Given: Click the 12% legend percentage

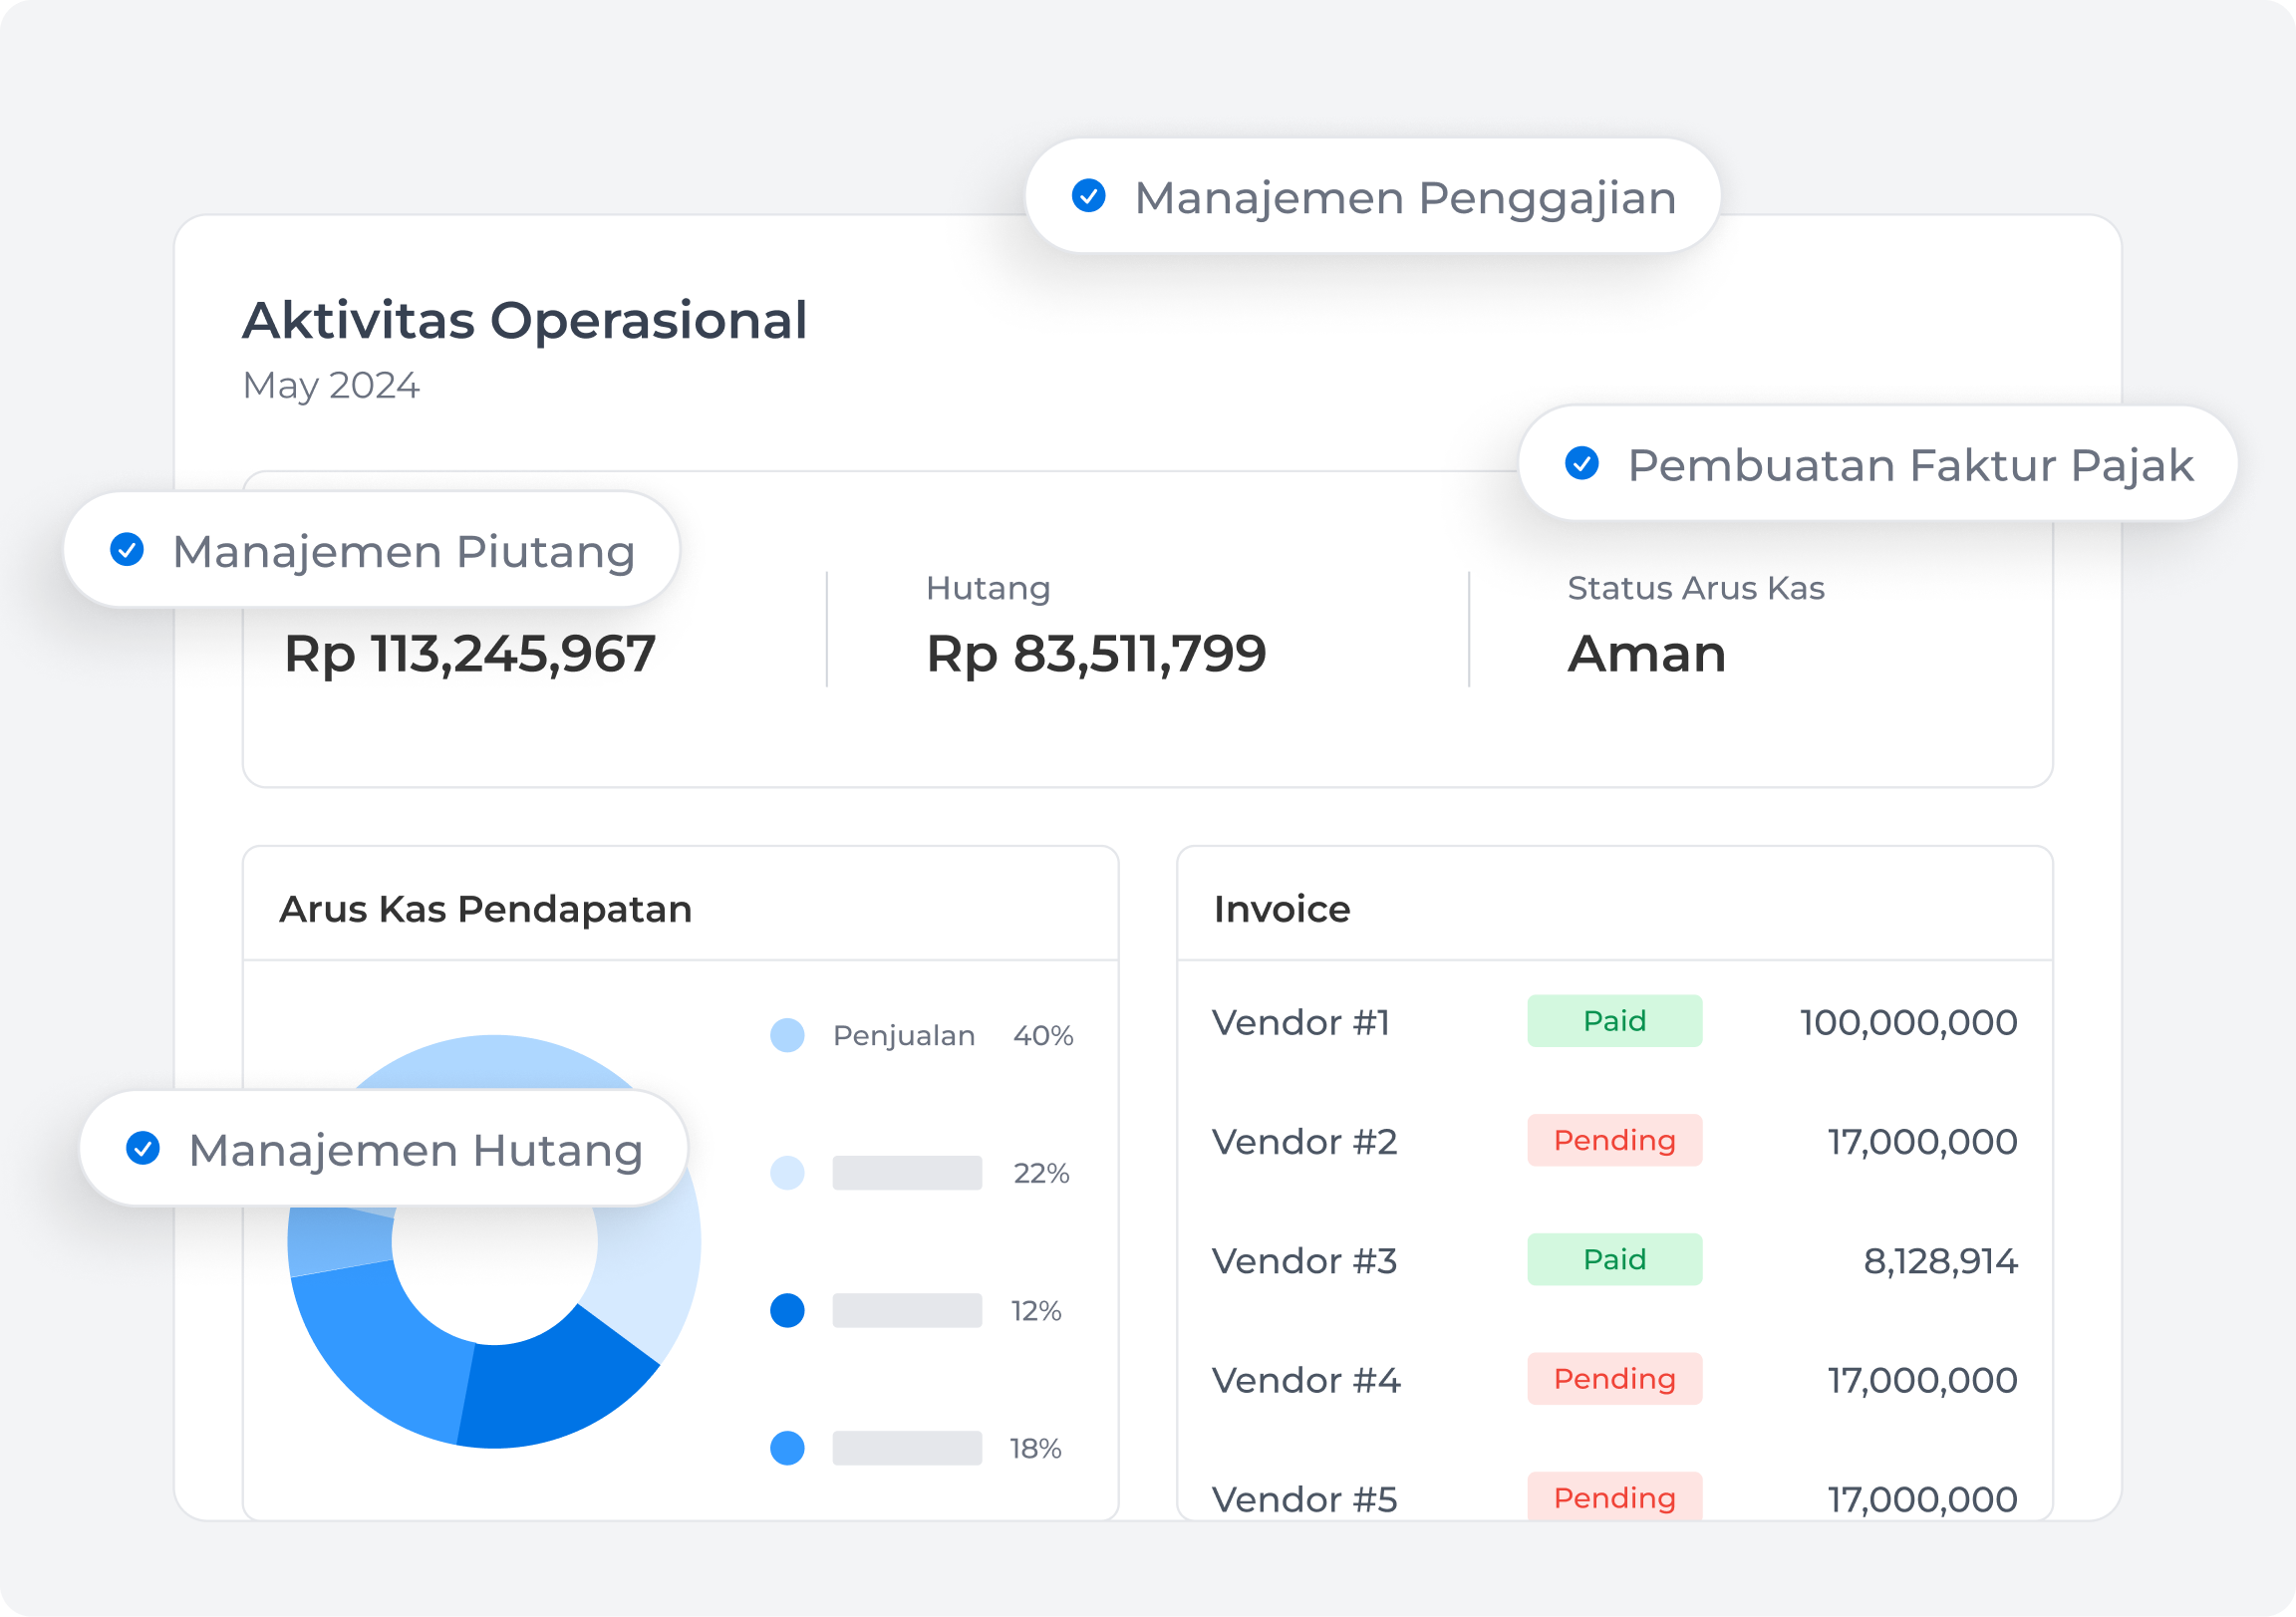Looking at the screenshot, I should [x=1036, y=1310].
